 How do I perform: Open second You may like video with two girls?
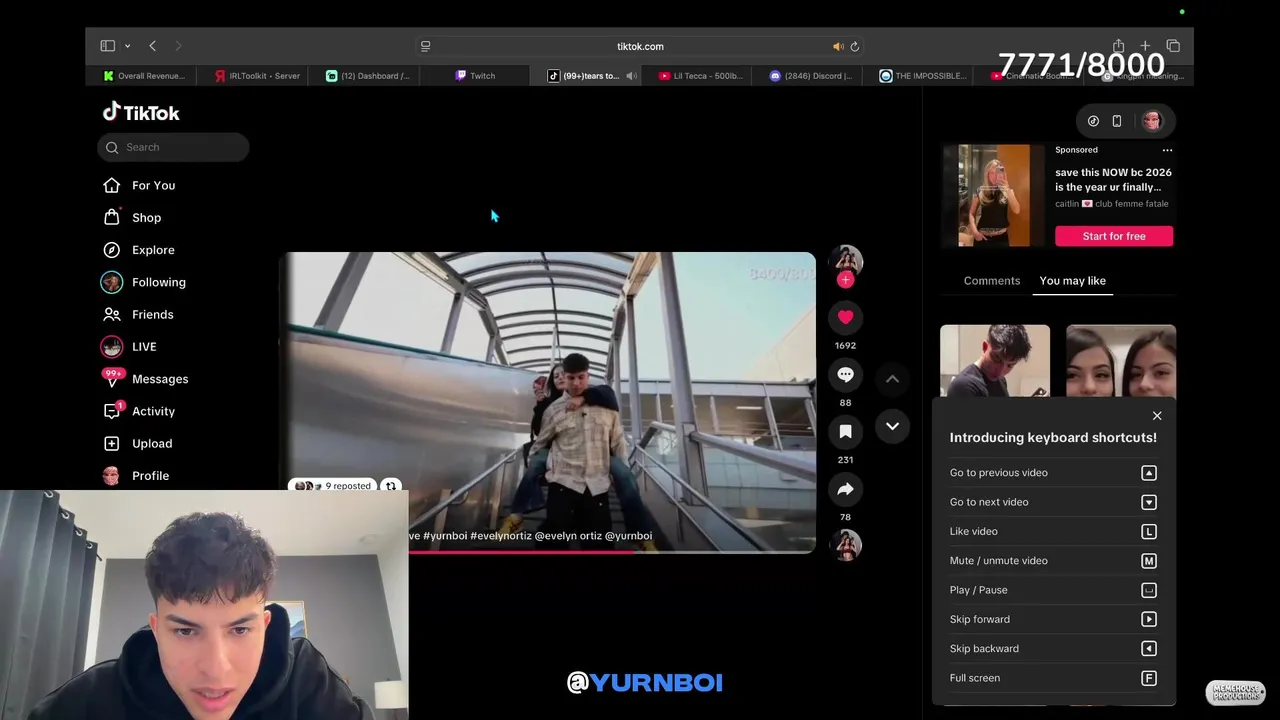point(1121,361)
